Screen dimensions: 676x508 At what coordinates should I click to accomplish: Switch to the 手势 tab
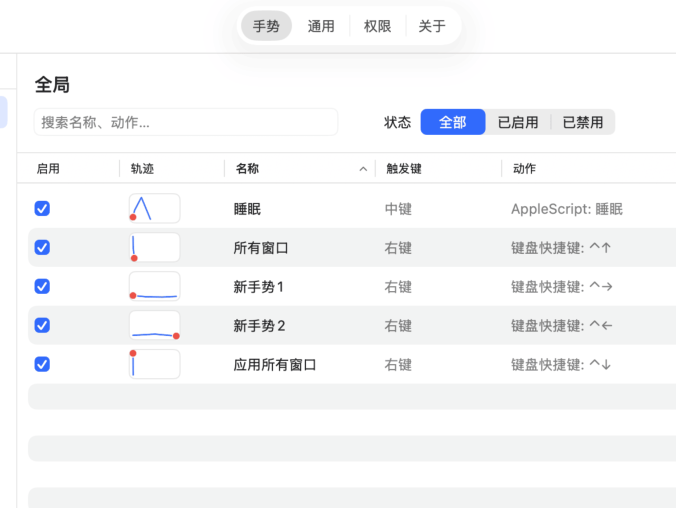point(266,26)
